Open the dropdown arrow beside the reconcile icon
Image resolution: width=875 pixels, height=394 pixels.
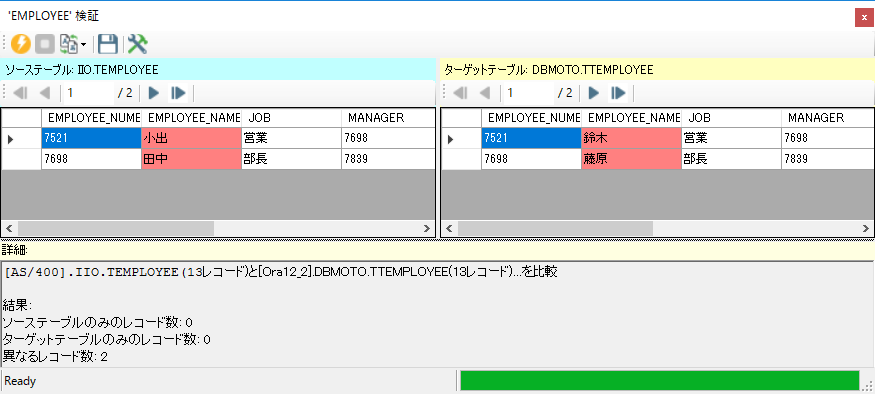pos(83,44)
